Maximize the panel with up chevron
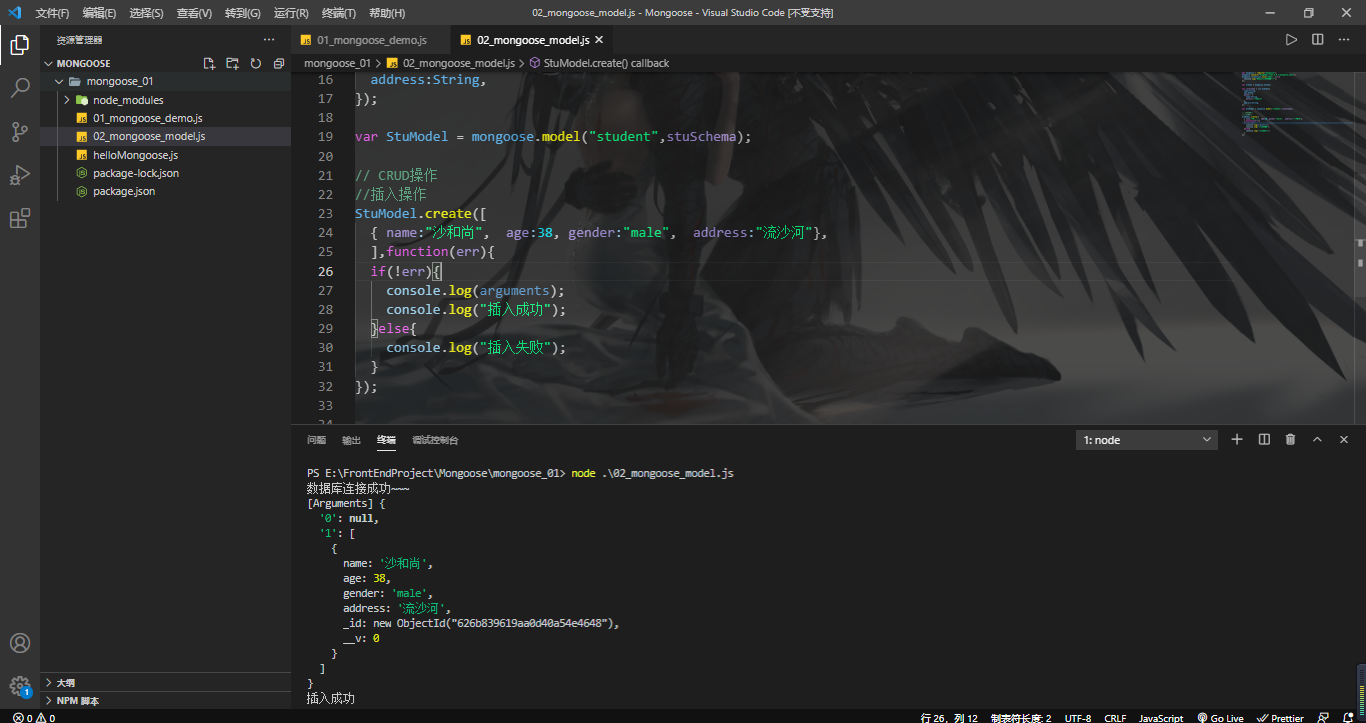 1317,440
